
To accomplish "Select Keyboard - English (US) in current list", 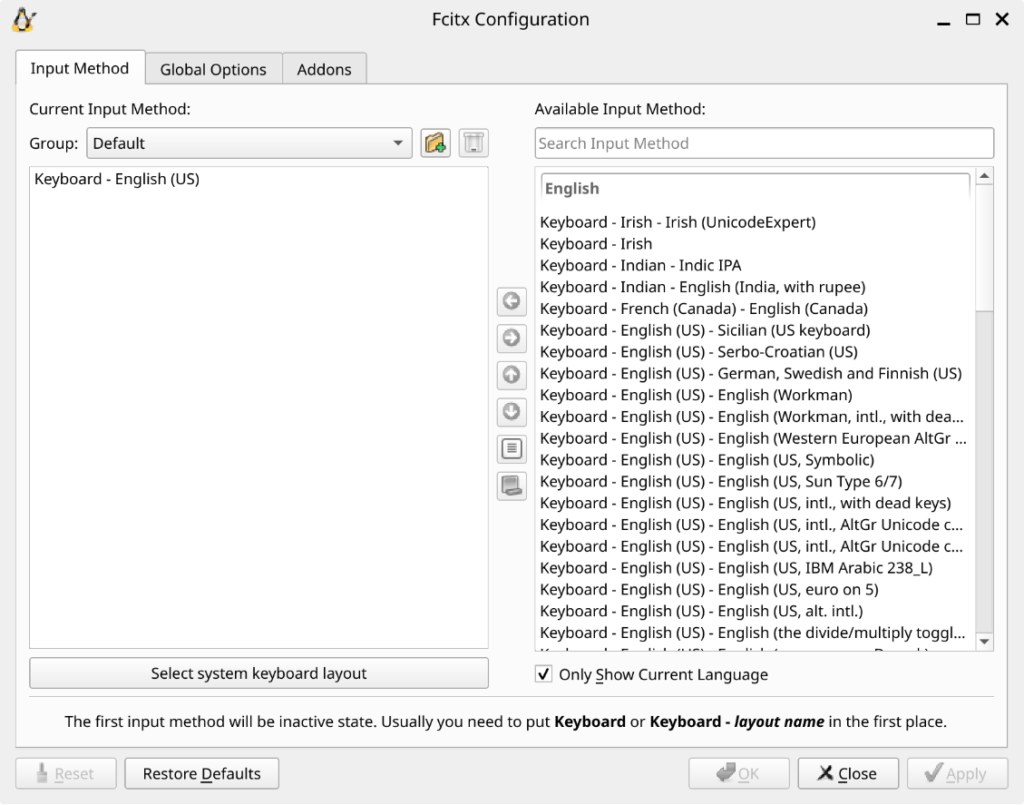I will pos(117,179).
